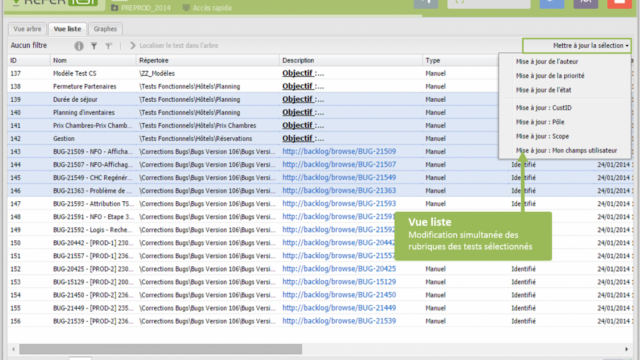
Task: Open link backlog/browse/BUG-21539
Action: (x=339, y=321)
